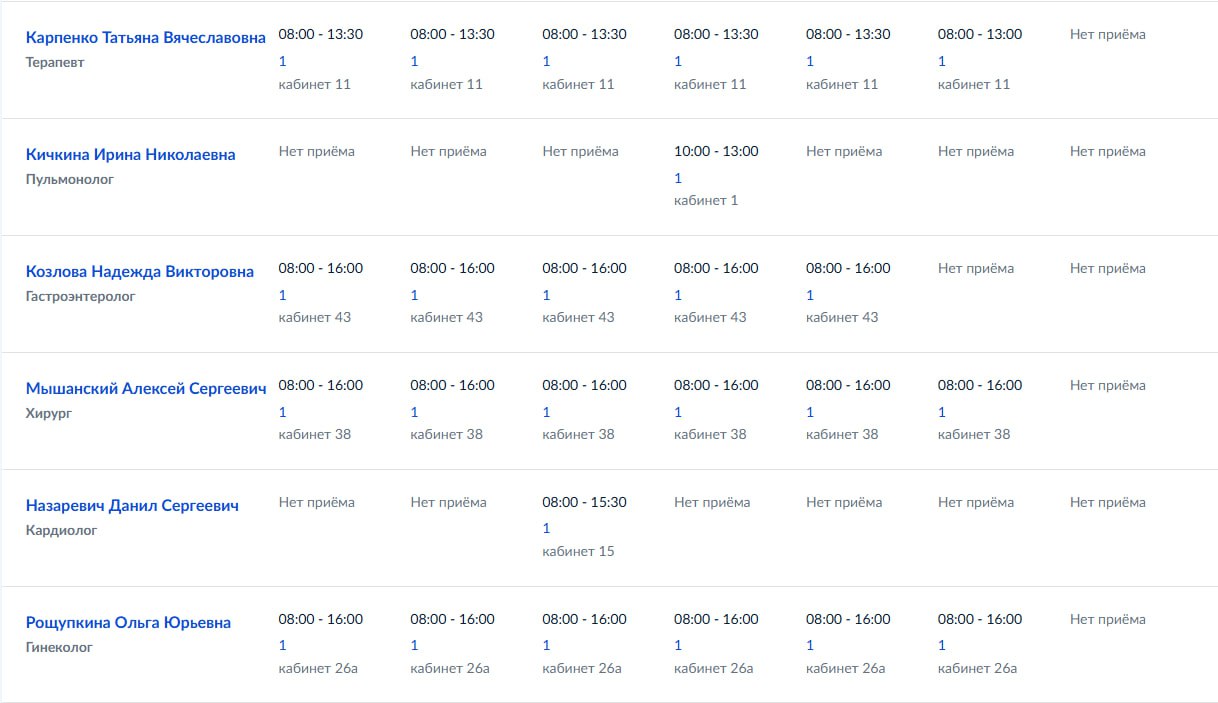Click last available slot link in Мышанский row
This screenshot has height=703, width=1218.
[942, 412]
